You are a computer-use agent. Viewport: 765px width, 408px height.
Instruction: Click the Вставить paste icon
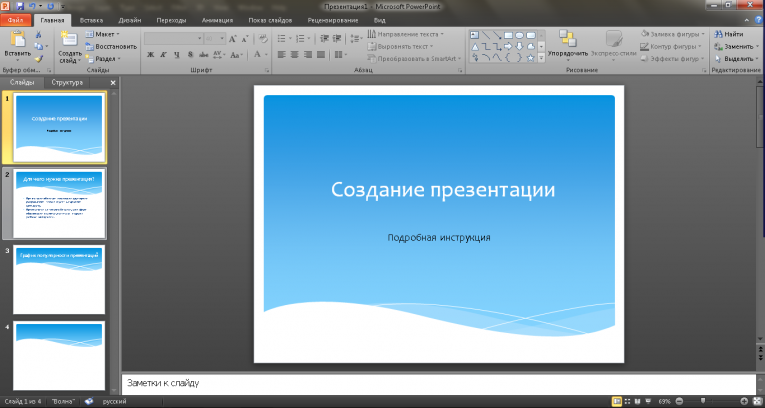[18, 38]
